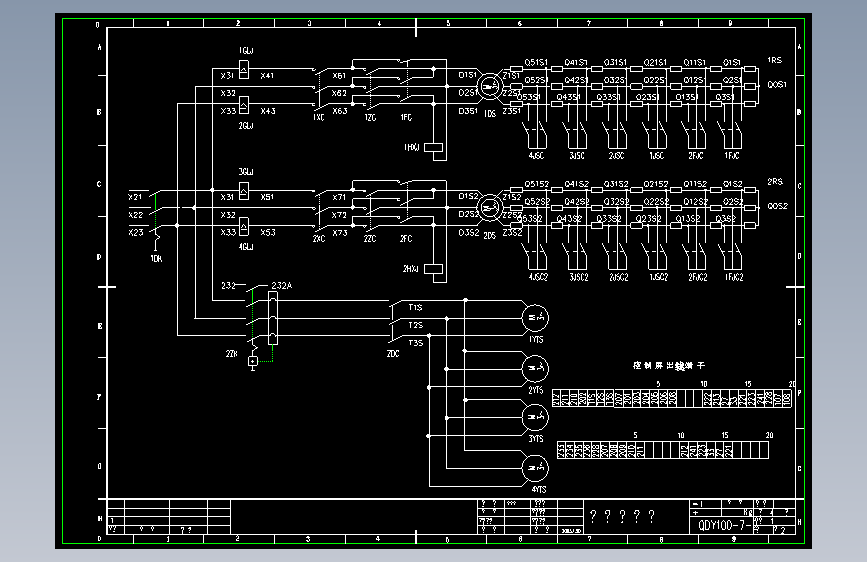Screen dimensions: 867x562
Task: Select the X73 text
Action: [340, 233]
